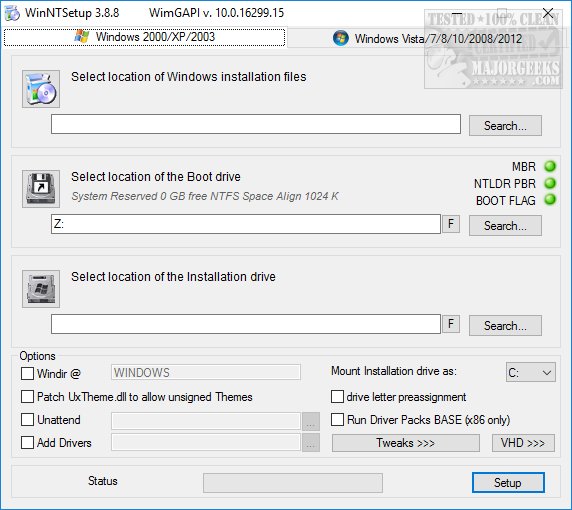Open Mount Installation drive letter dropdown
This screenshot has height=510, width=572.
coord(531,372)
